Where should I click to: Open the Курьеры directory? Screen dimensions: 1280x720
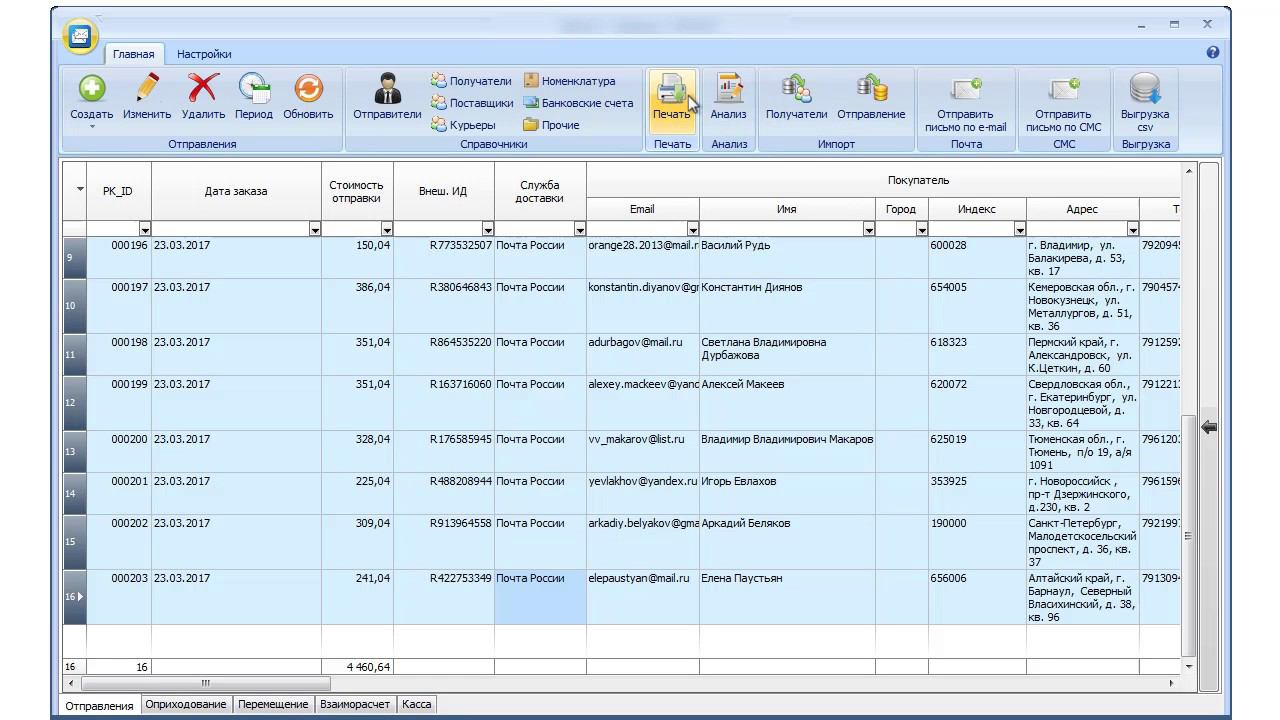point(463,125)
